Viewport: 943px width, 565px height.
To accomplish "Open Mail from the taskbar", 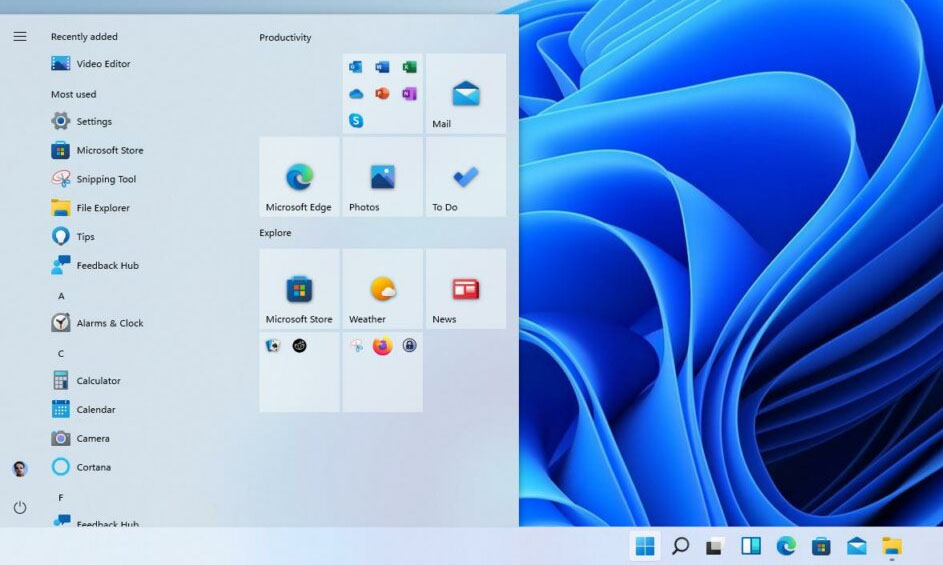I will tap(856, 546).
